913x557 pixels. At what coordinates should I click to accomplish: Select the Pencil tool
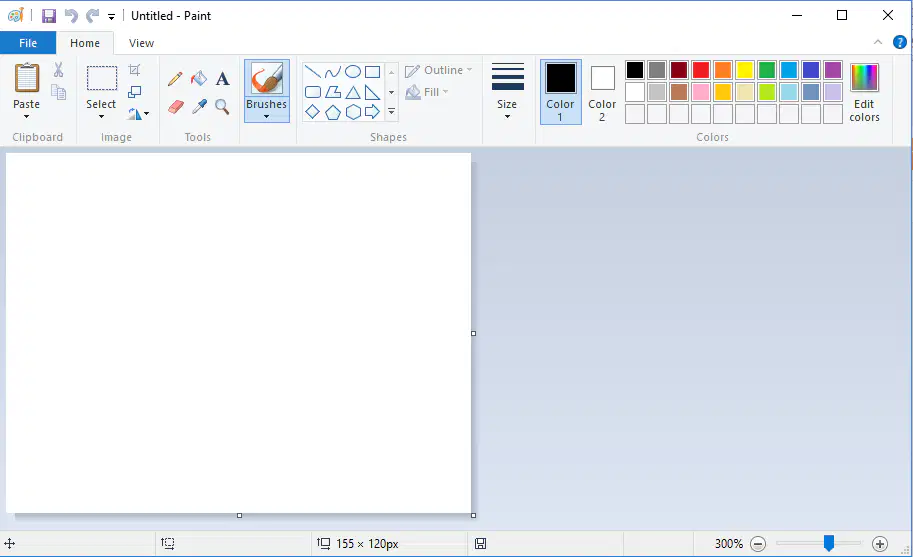[175, 79]
